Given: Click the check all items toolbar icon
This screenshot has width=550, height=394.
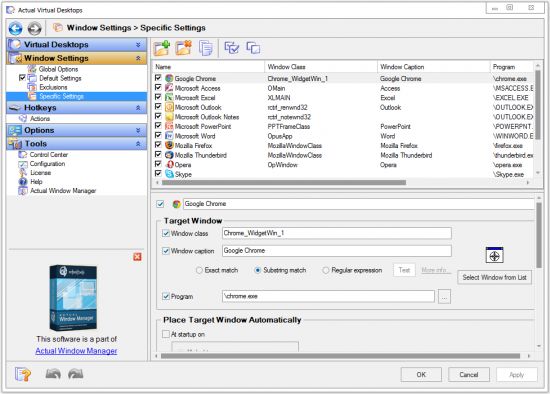Looking at the screenshot, I should 232,48.
